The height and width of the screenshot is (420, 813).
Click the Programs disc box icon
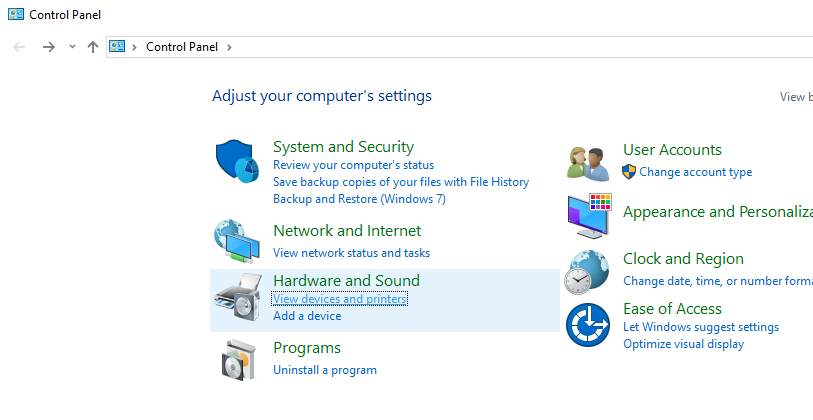click(x=239, y=360)
